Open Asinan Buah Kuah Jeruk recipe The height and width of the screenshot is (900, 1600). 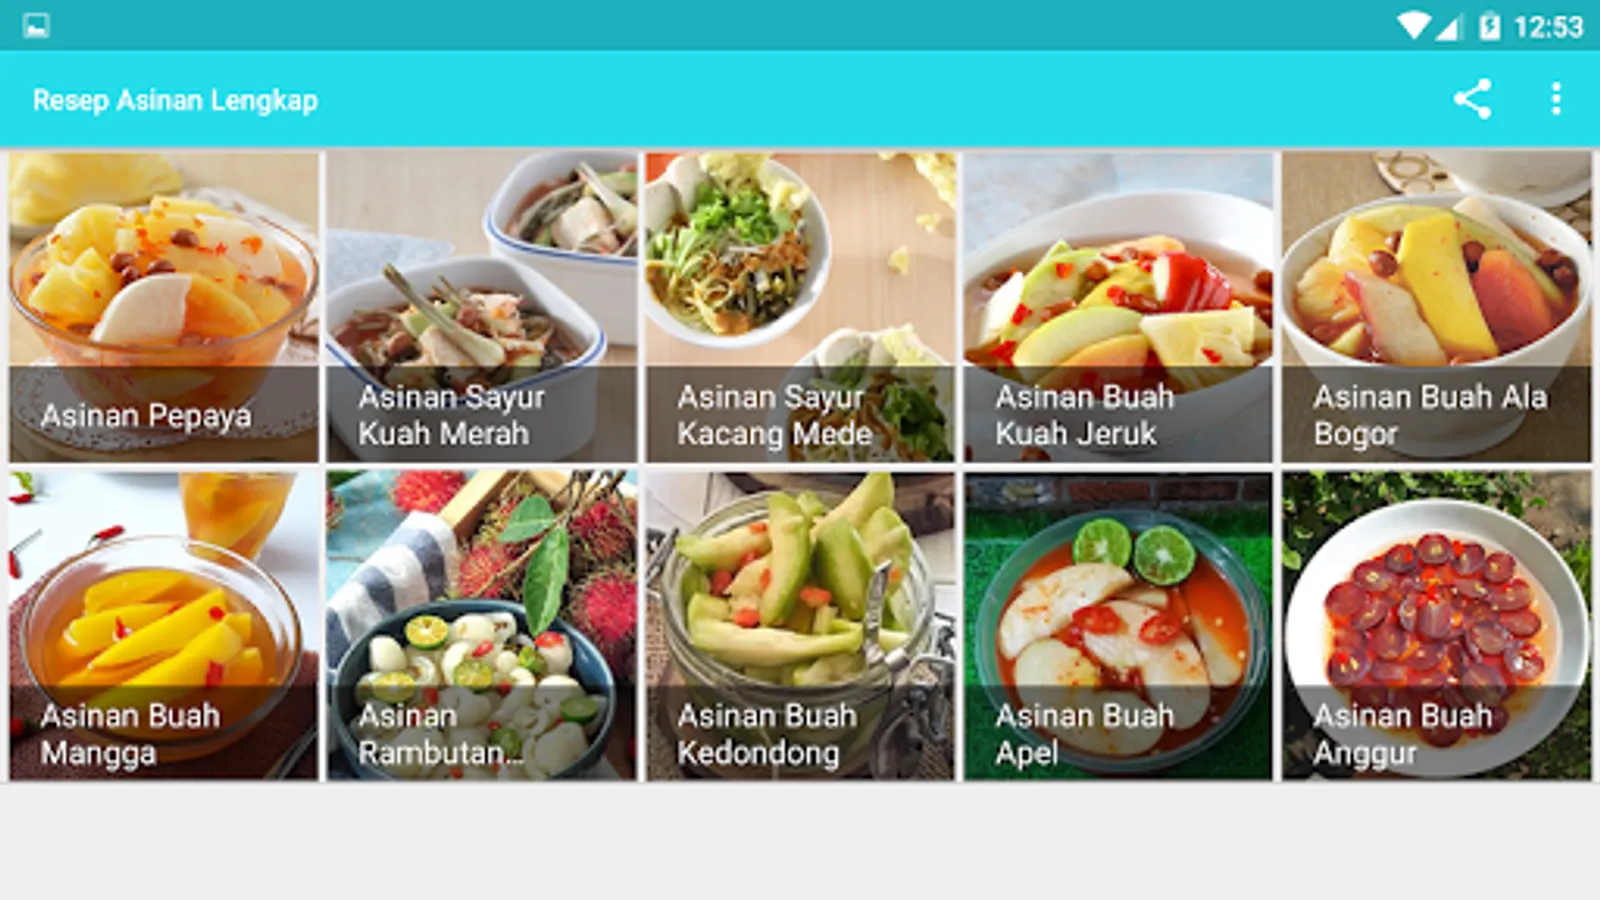click(x=1118, y=307)
